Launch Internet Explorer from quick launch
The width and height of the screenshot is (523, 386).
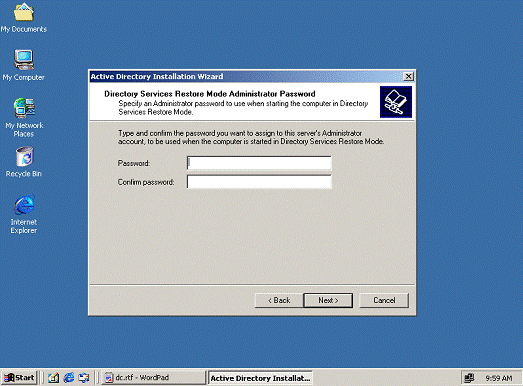coord(69,378)
